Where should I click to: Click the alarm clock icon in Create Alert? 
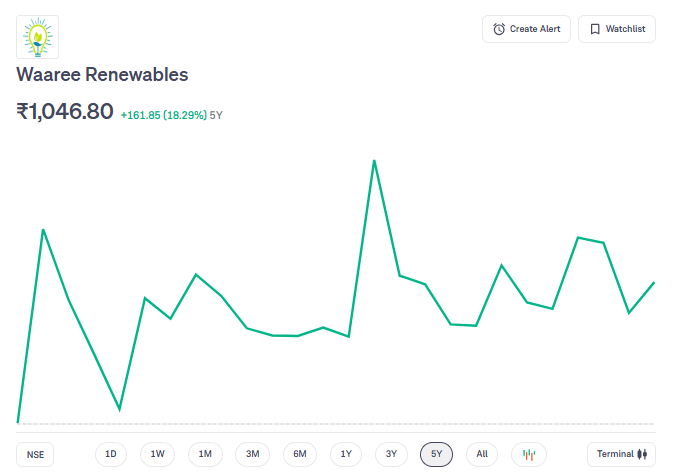499,29
